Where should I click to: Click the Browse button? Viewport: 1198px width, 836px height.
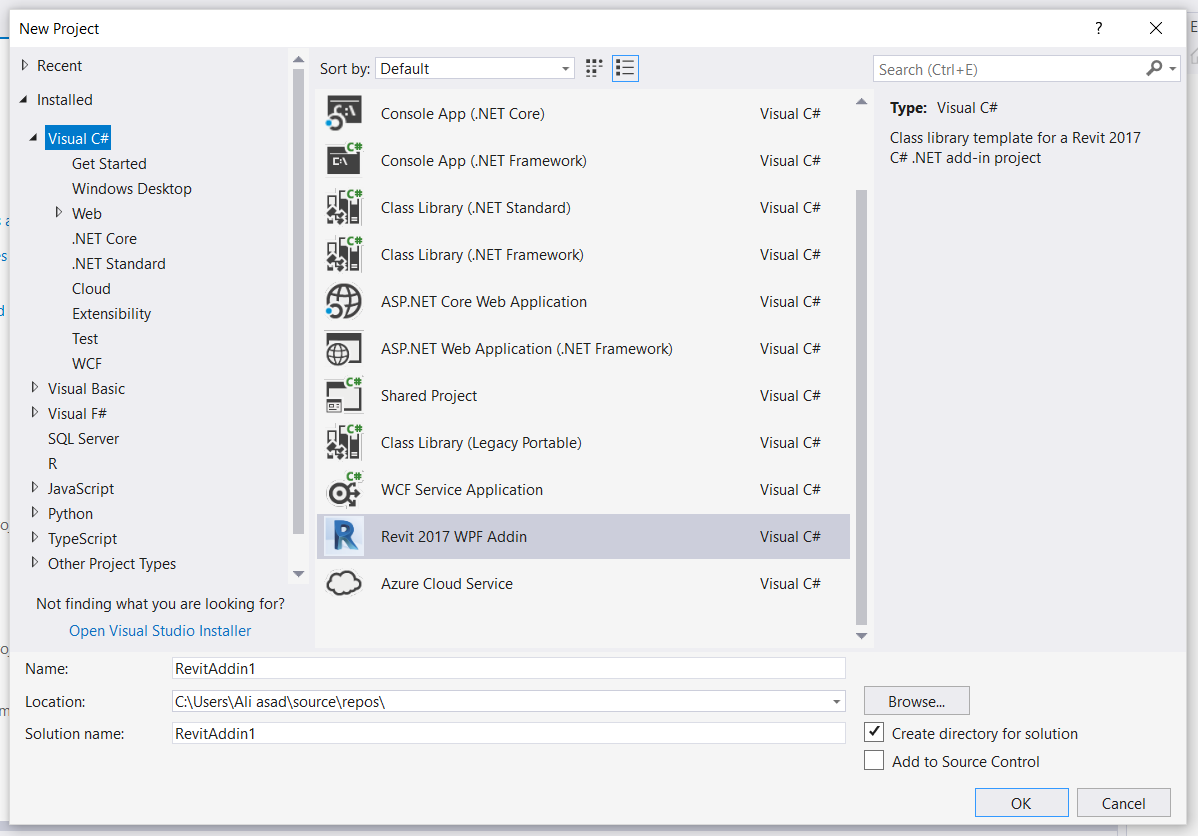[x=916, y=700]
